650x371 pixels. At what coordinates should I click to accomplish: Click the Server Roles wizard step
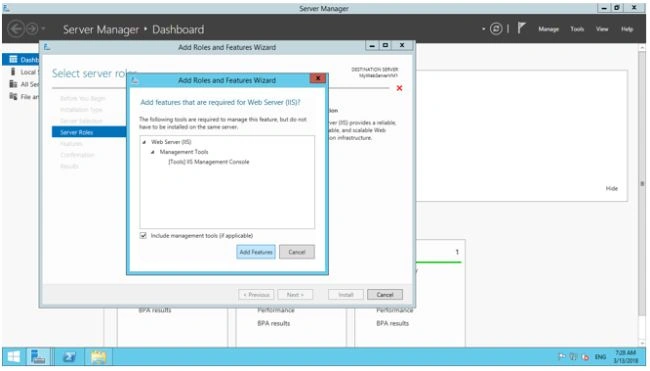coord(89,132)
